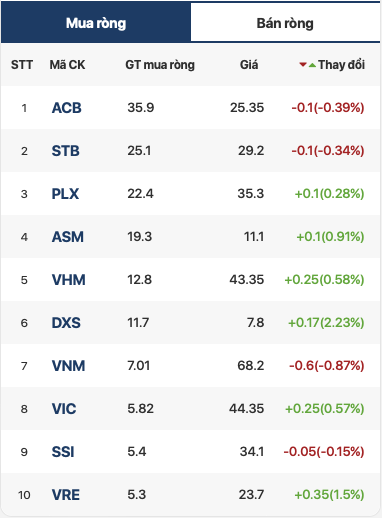Screen dimensions: 382x518
Task: Open the VNM stock link
Action: coord(69,366)
